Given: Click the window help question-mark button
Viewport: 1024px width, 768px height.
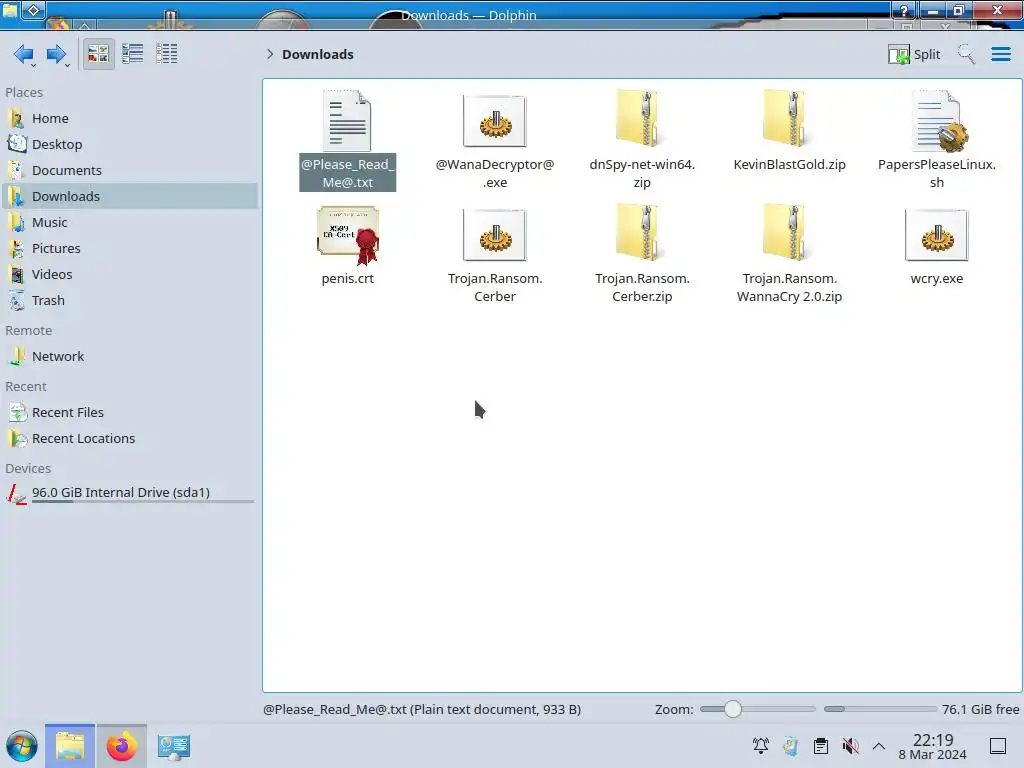Looking at the screenshot, I should (x=904, y=10).
